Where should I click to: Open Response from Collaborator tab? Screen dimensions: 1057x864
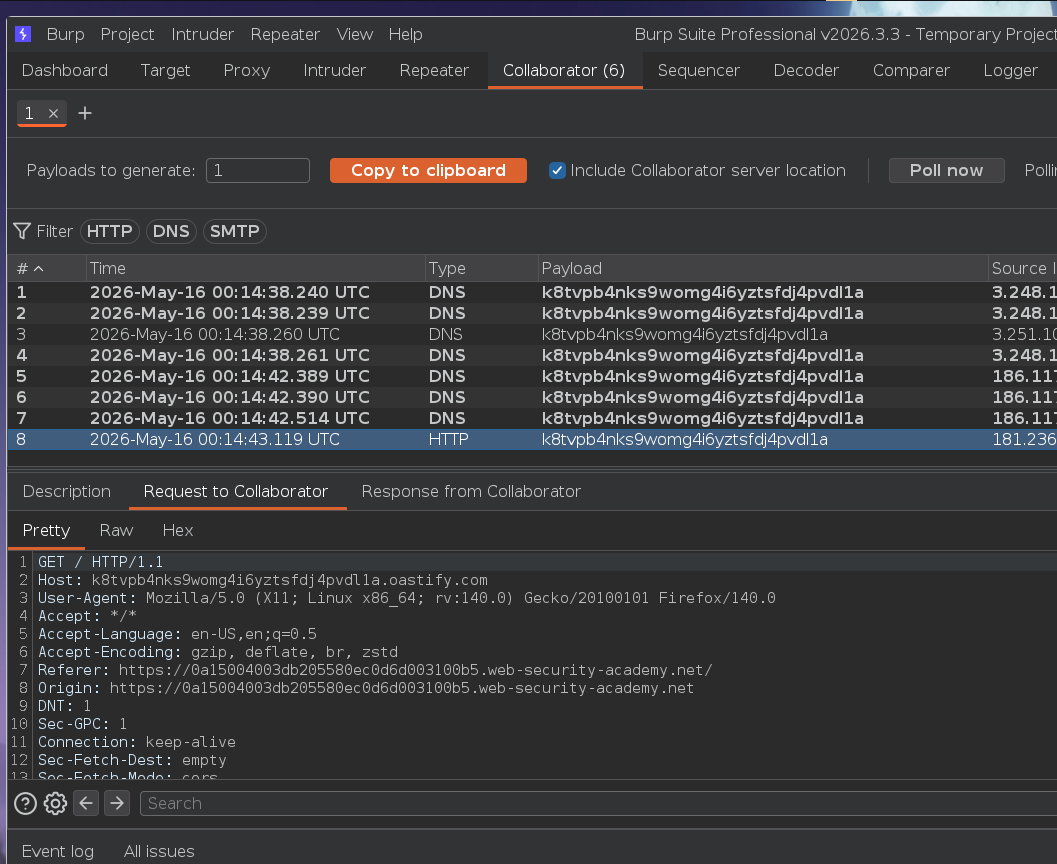coord(471,491)
